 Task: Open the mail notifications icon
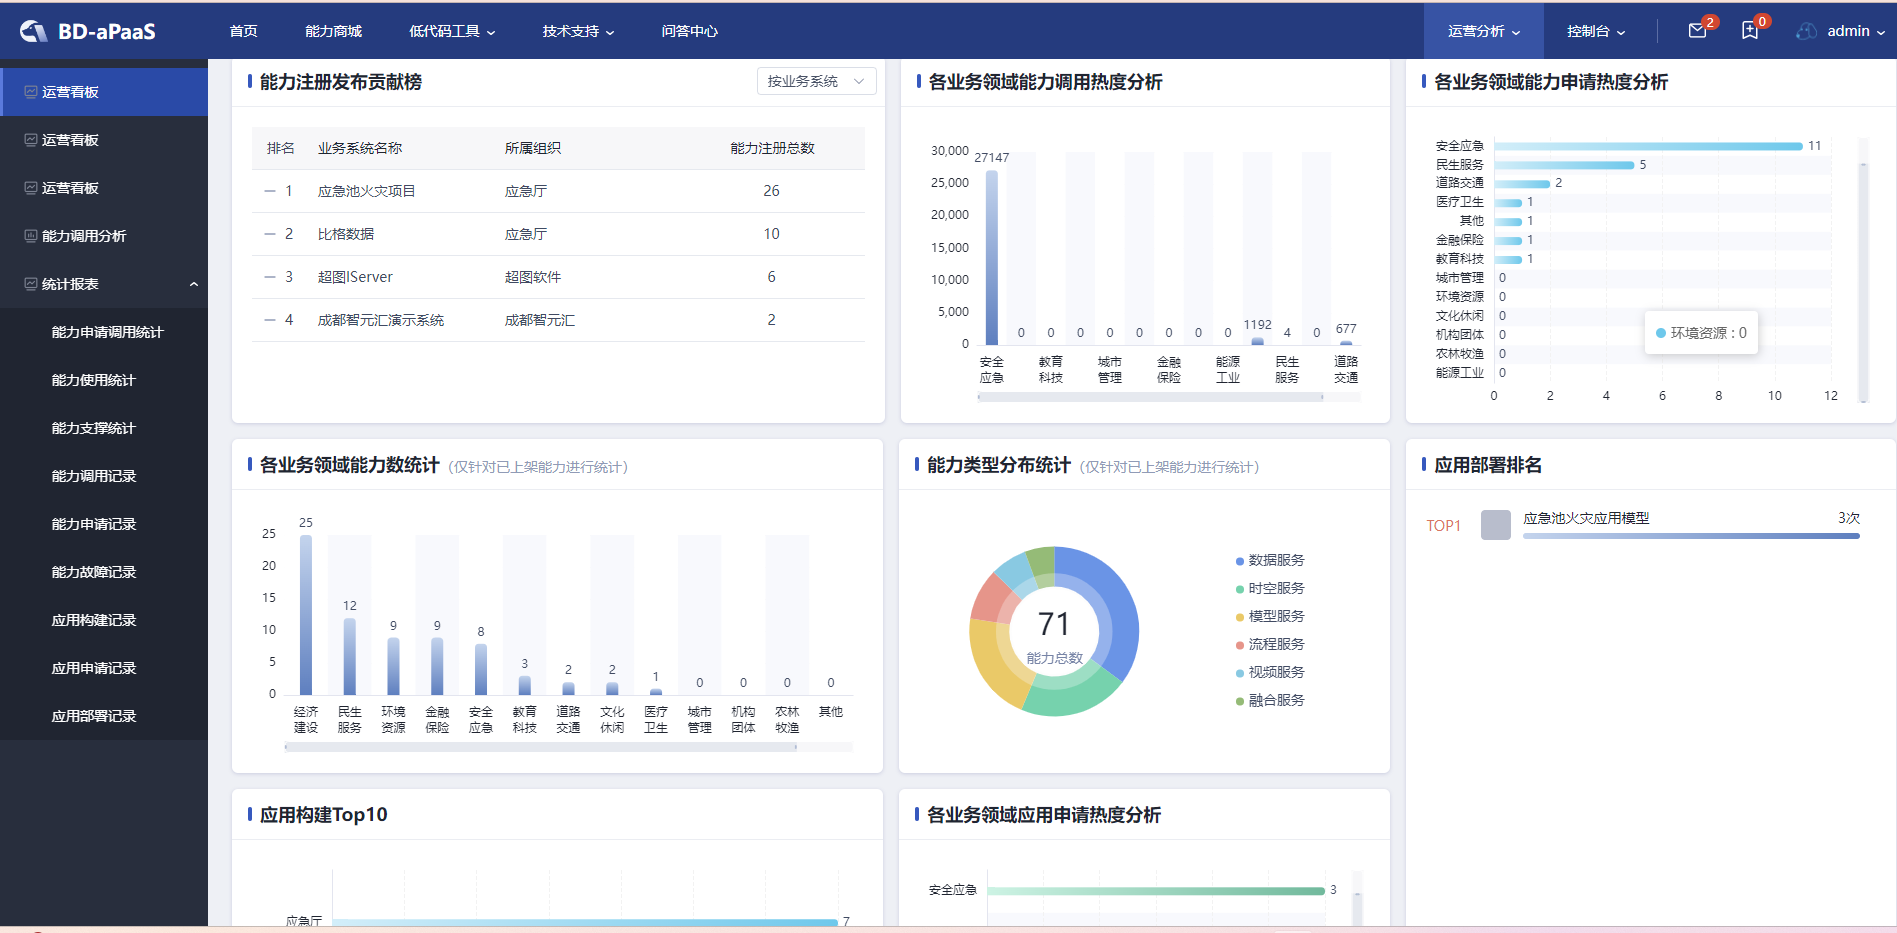coord(1697,31)
